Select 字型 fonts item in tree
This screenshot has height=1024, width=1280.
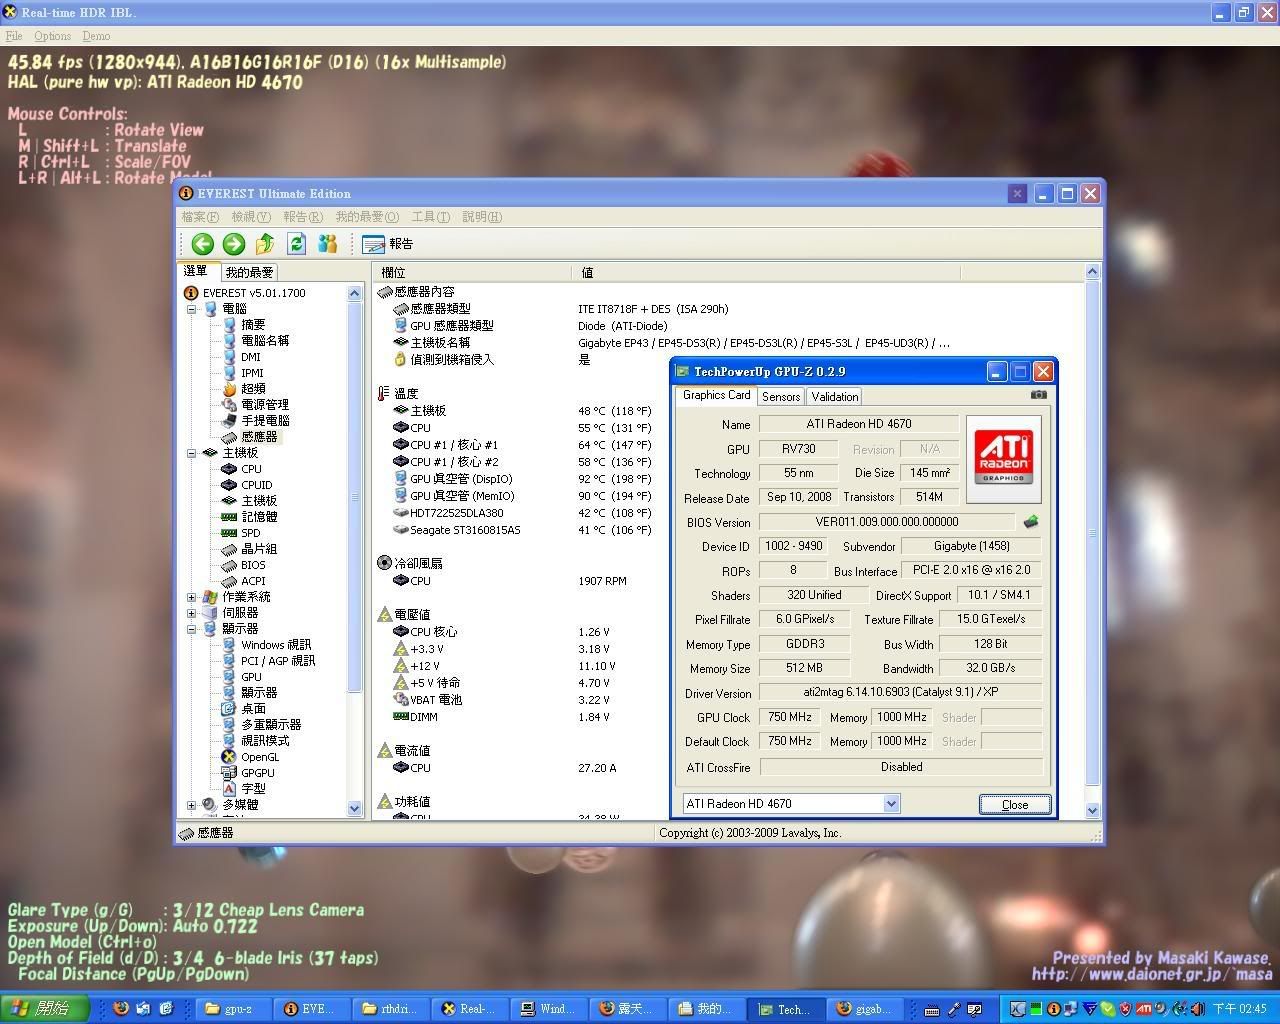click(x=253, y=789)
